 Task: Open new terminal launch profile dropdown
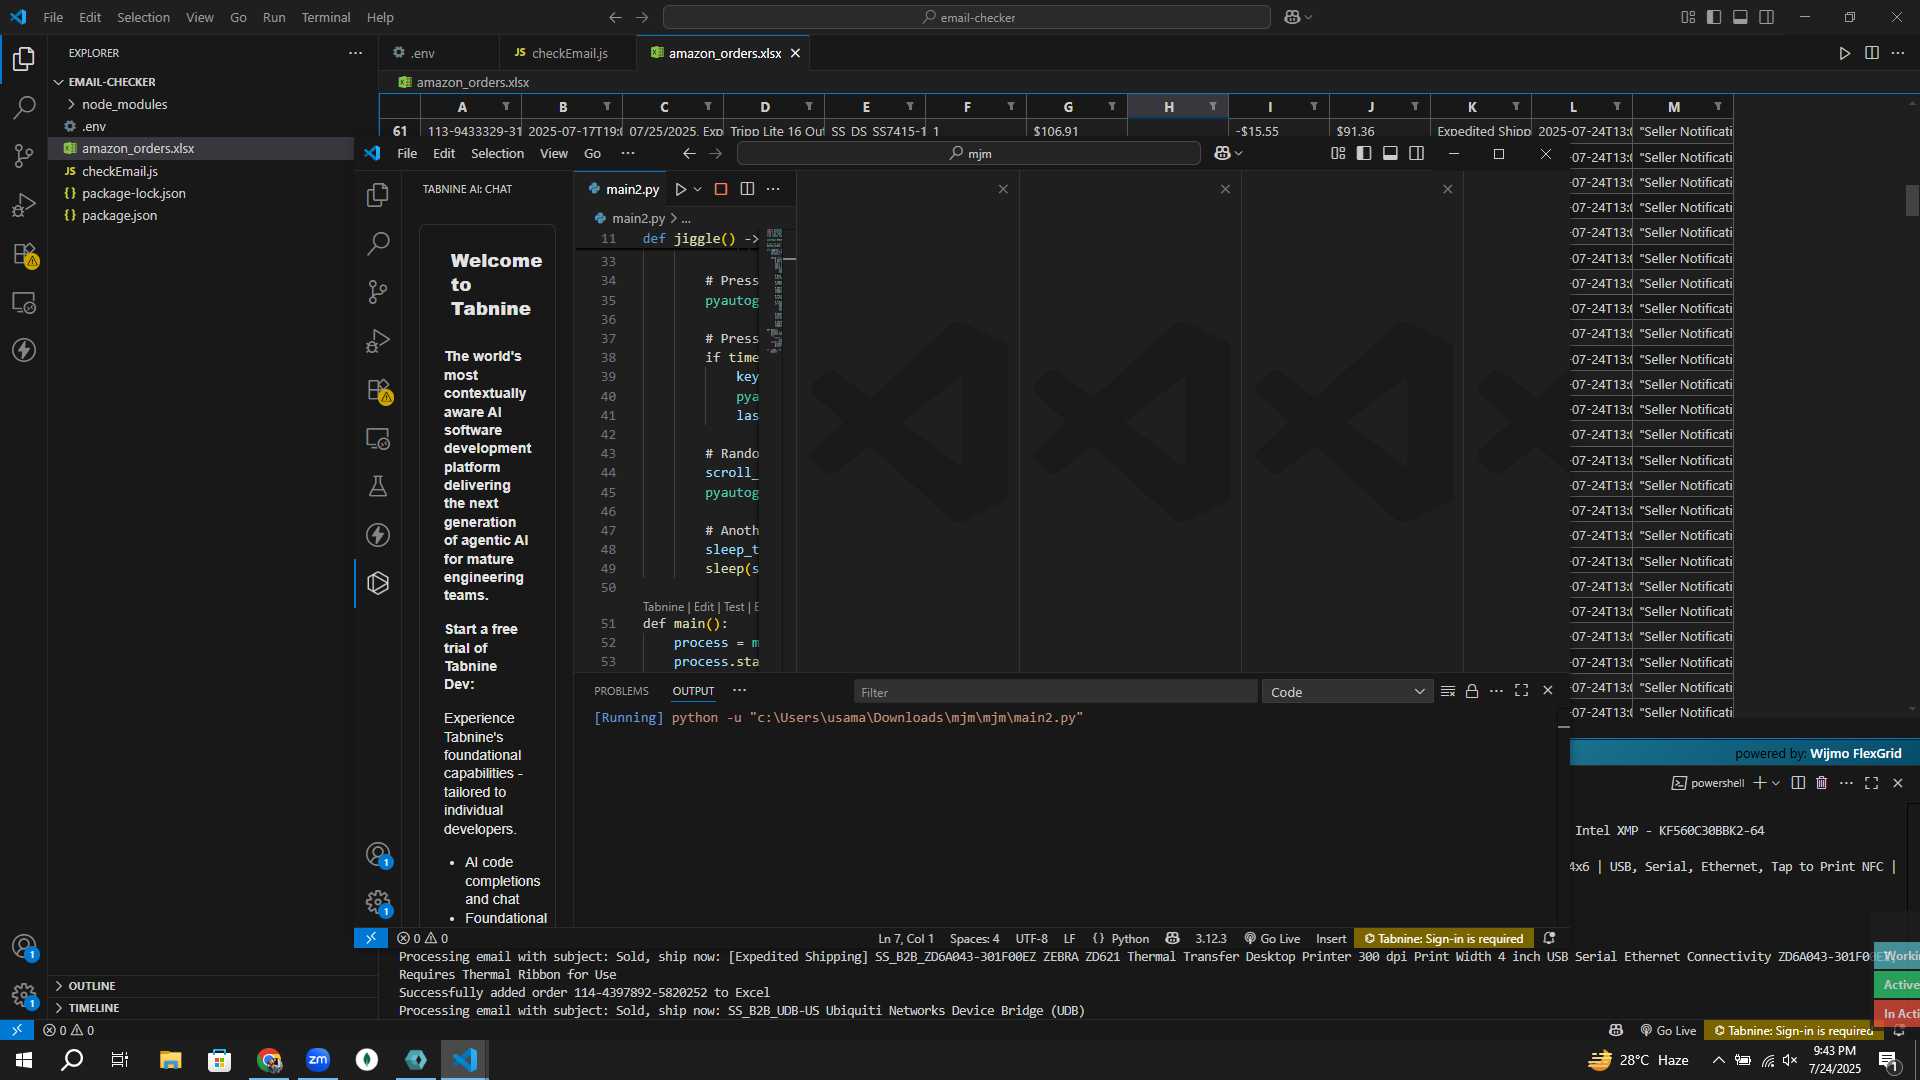pyautogui.click(x=1776, y=783)
